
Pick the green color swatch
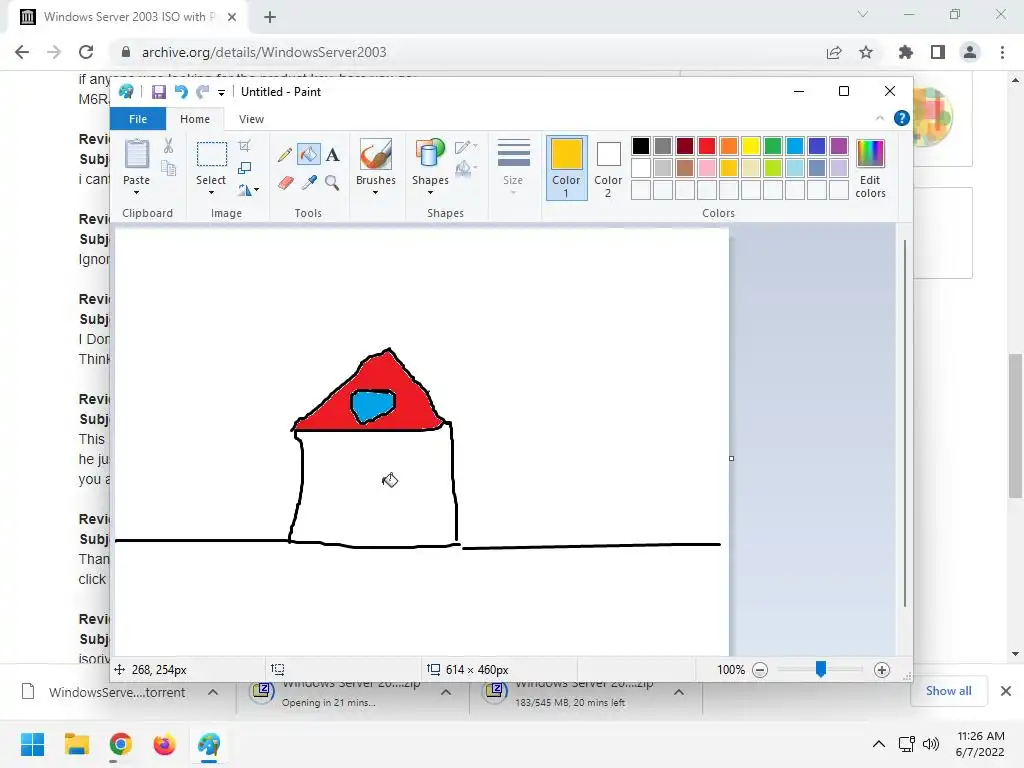tap(773, 146)
